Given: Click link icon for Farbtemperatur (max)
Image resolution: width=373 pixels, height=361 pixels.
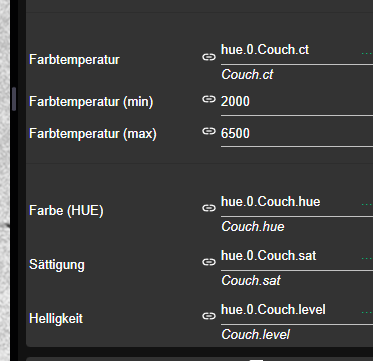Looking at the screenshot, I should tap(209, 131).
